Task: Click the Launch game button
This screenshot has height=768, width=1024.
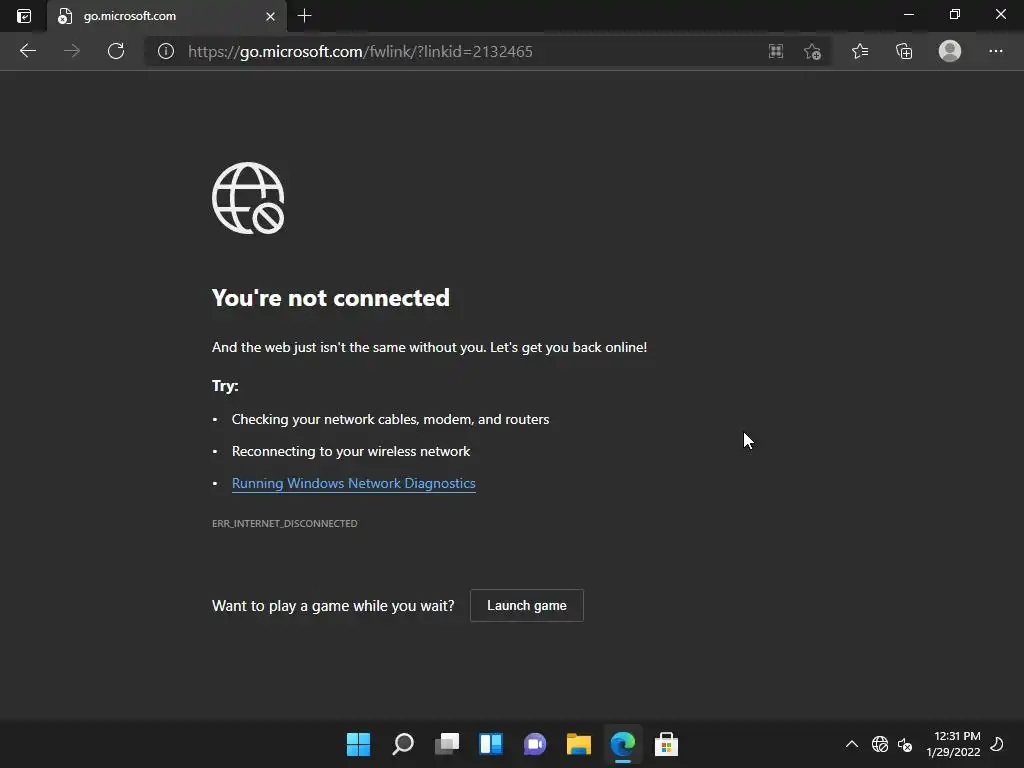Action: pos(526,605)
